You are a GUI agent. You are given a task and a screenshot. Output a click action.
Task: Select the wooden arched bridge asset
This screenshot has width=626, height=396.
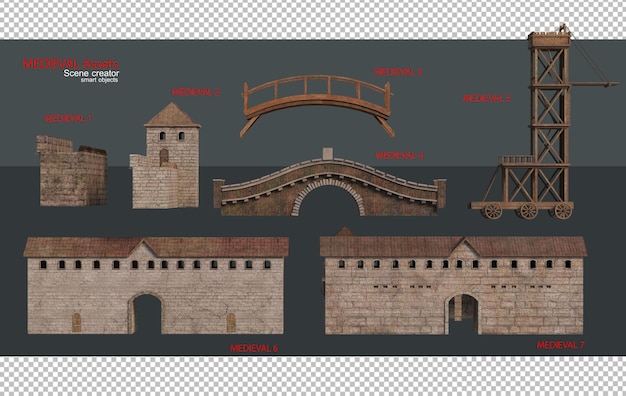[x=317, y=106]
